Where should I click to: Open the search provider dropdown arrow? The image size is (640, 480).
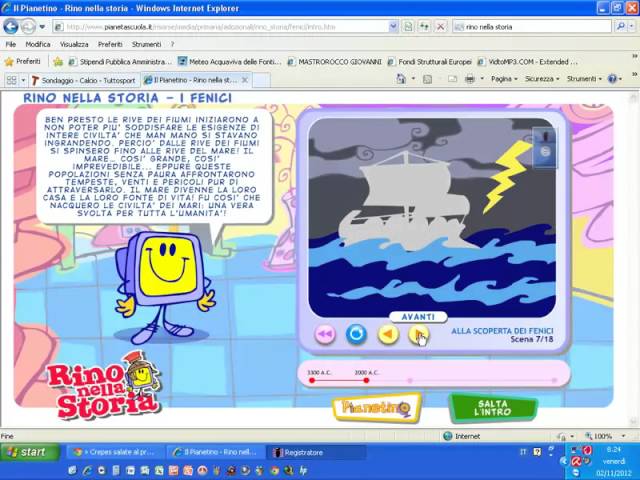coord(631,27)
